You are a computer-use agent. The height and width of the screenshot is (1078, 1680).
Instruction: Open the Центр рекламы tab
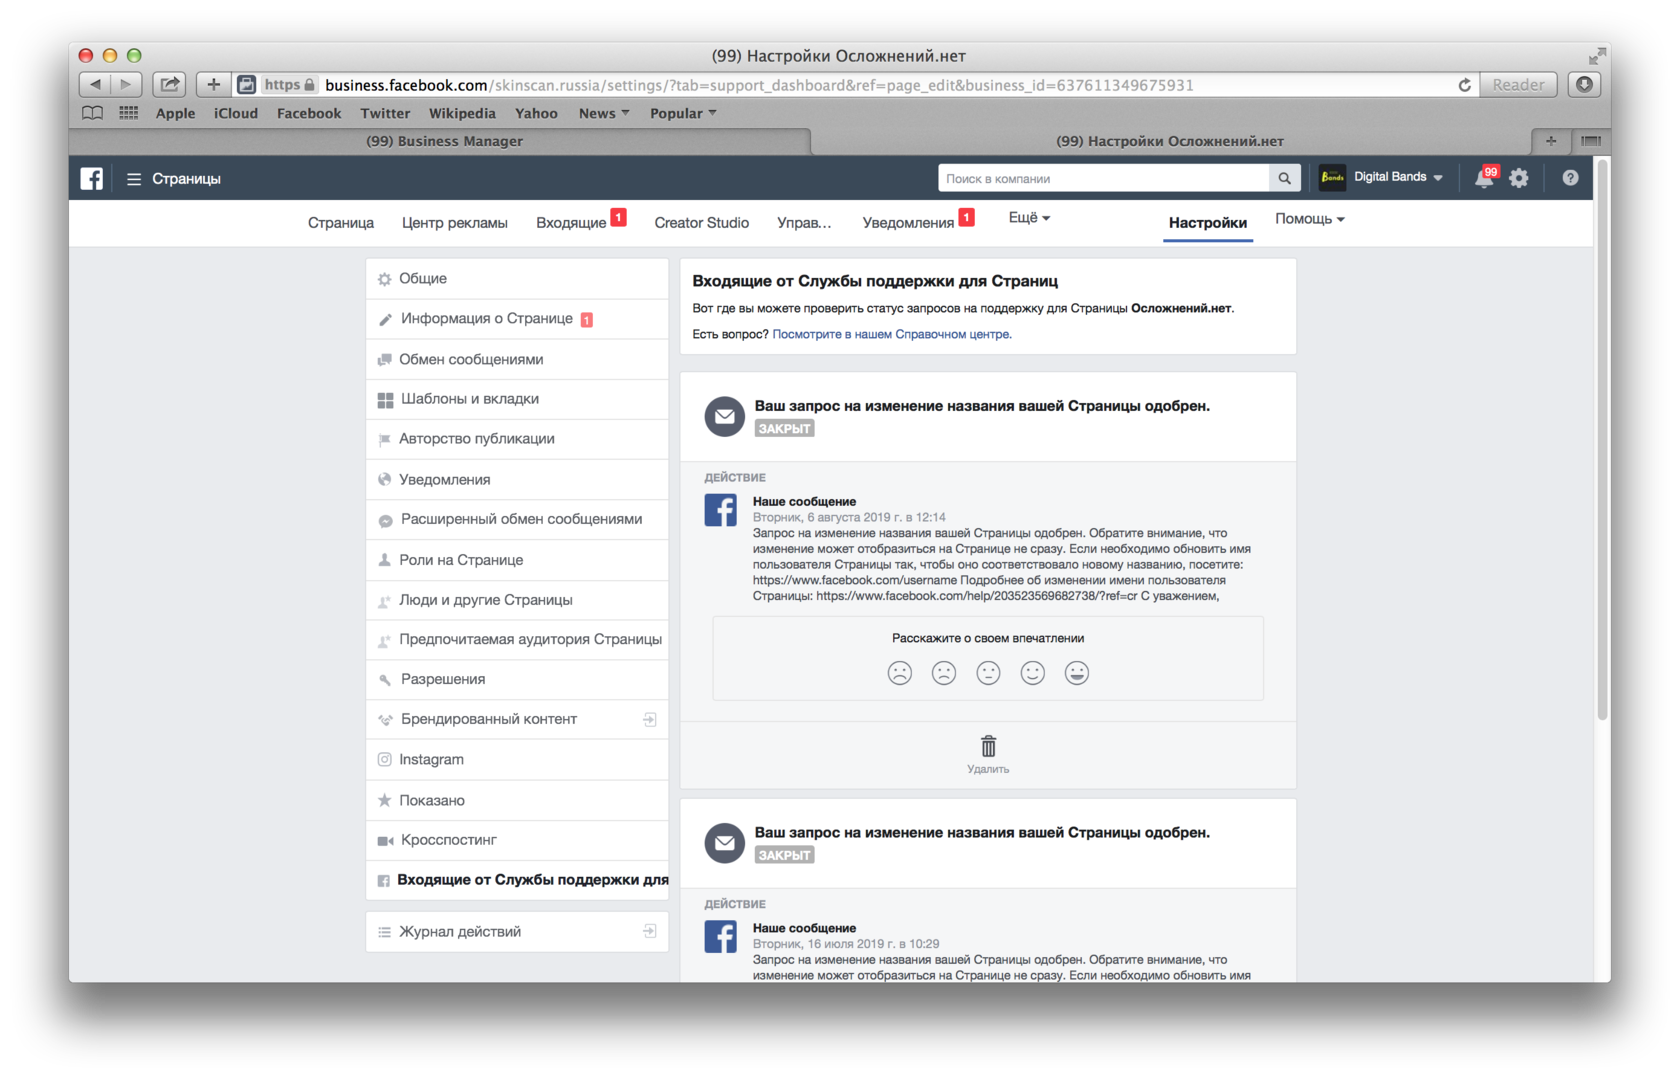[x=454, y=223]
